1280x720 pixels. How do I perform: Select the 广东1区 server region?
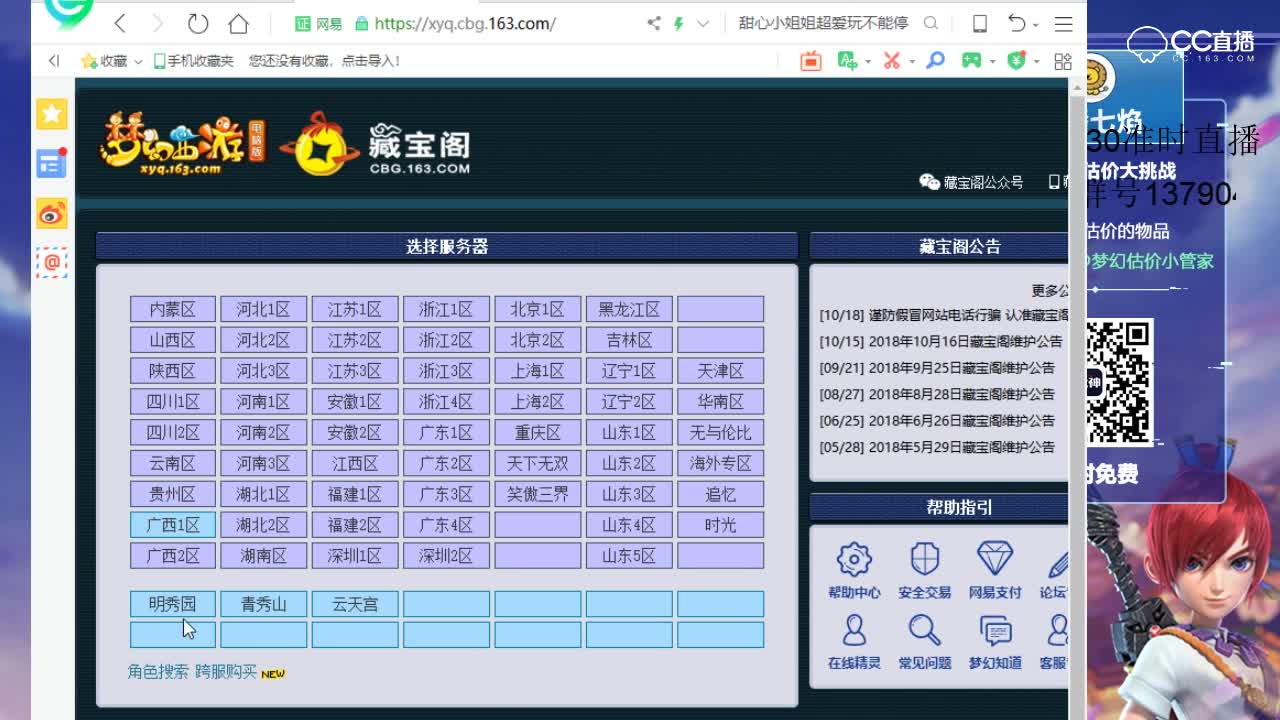coord(446,433)
